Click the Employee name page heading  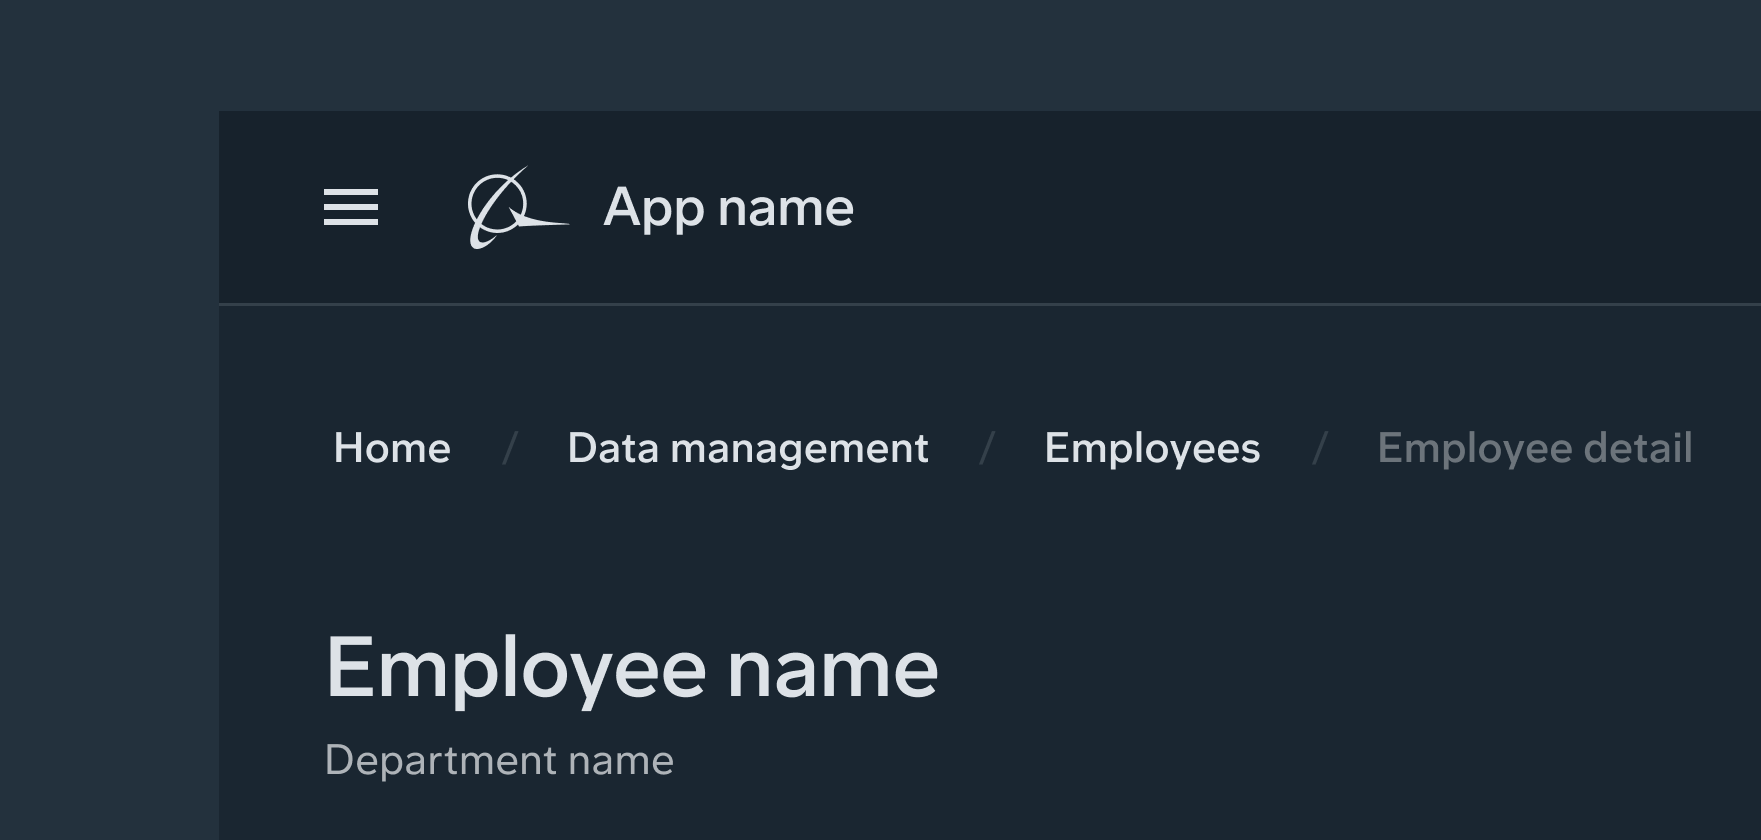(x=631, y=668)
